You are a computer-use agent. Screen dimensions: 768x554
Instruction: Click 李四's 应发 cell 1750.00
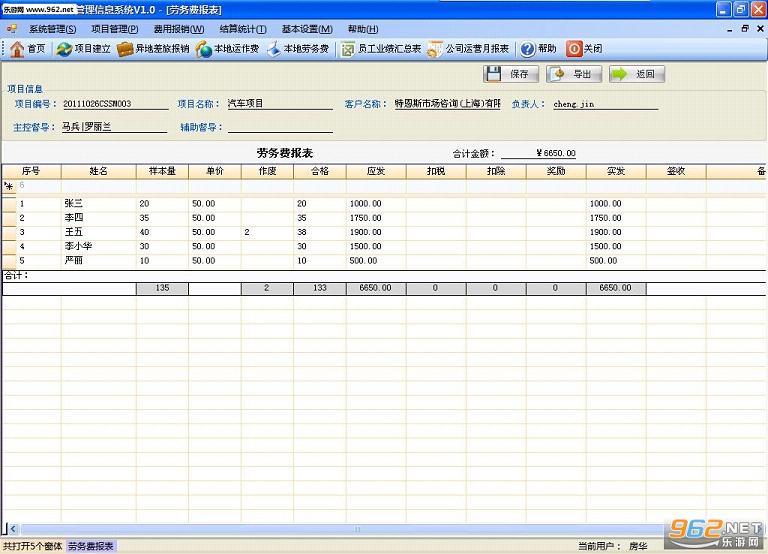[376, 217]
